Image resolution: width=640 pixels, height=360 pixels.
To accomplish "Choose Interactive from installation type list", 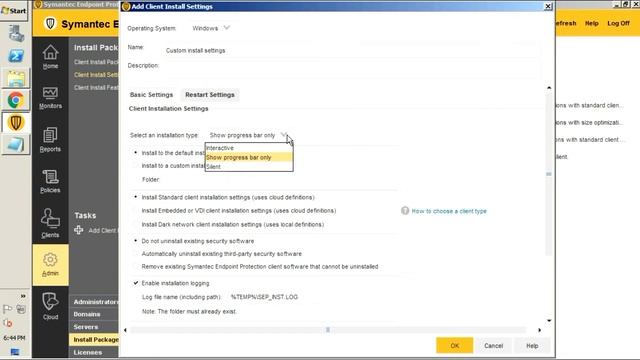I will [x=249, y=148].
